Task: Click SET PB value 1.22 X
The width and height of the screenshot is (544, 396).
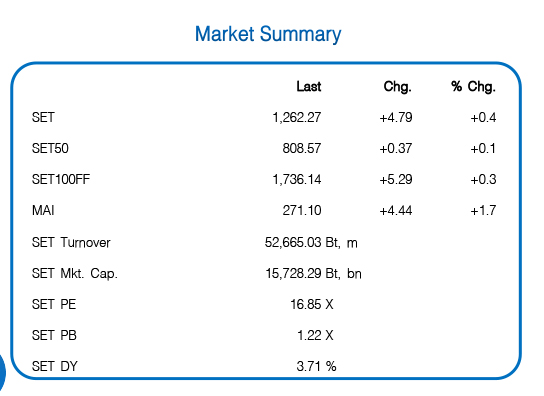Action: click(315, 335)
